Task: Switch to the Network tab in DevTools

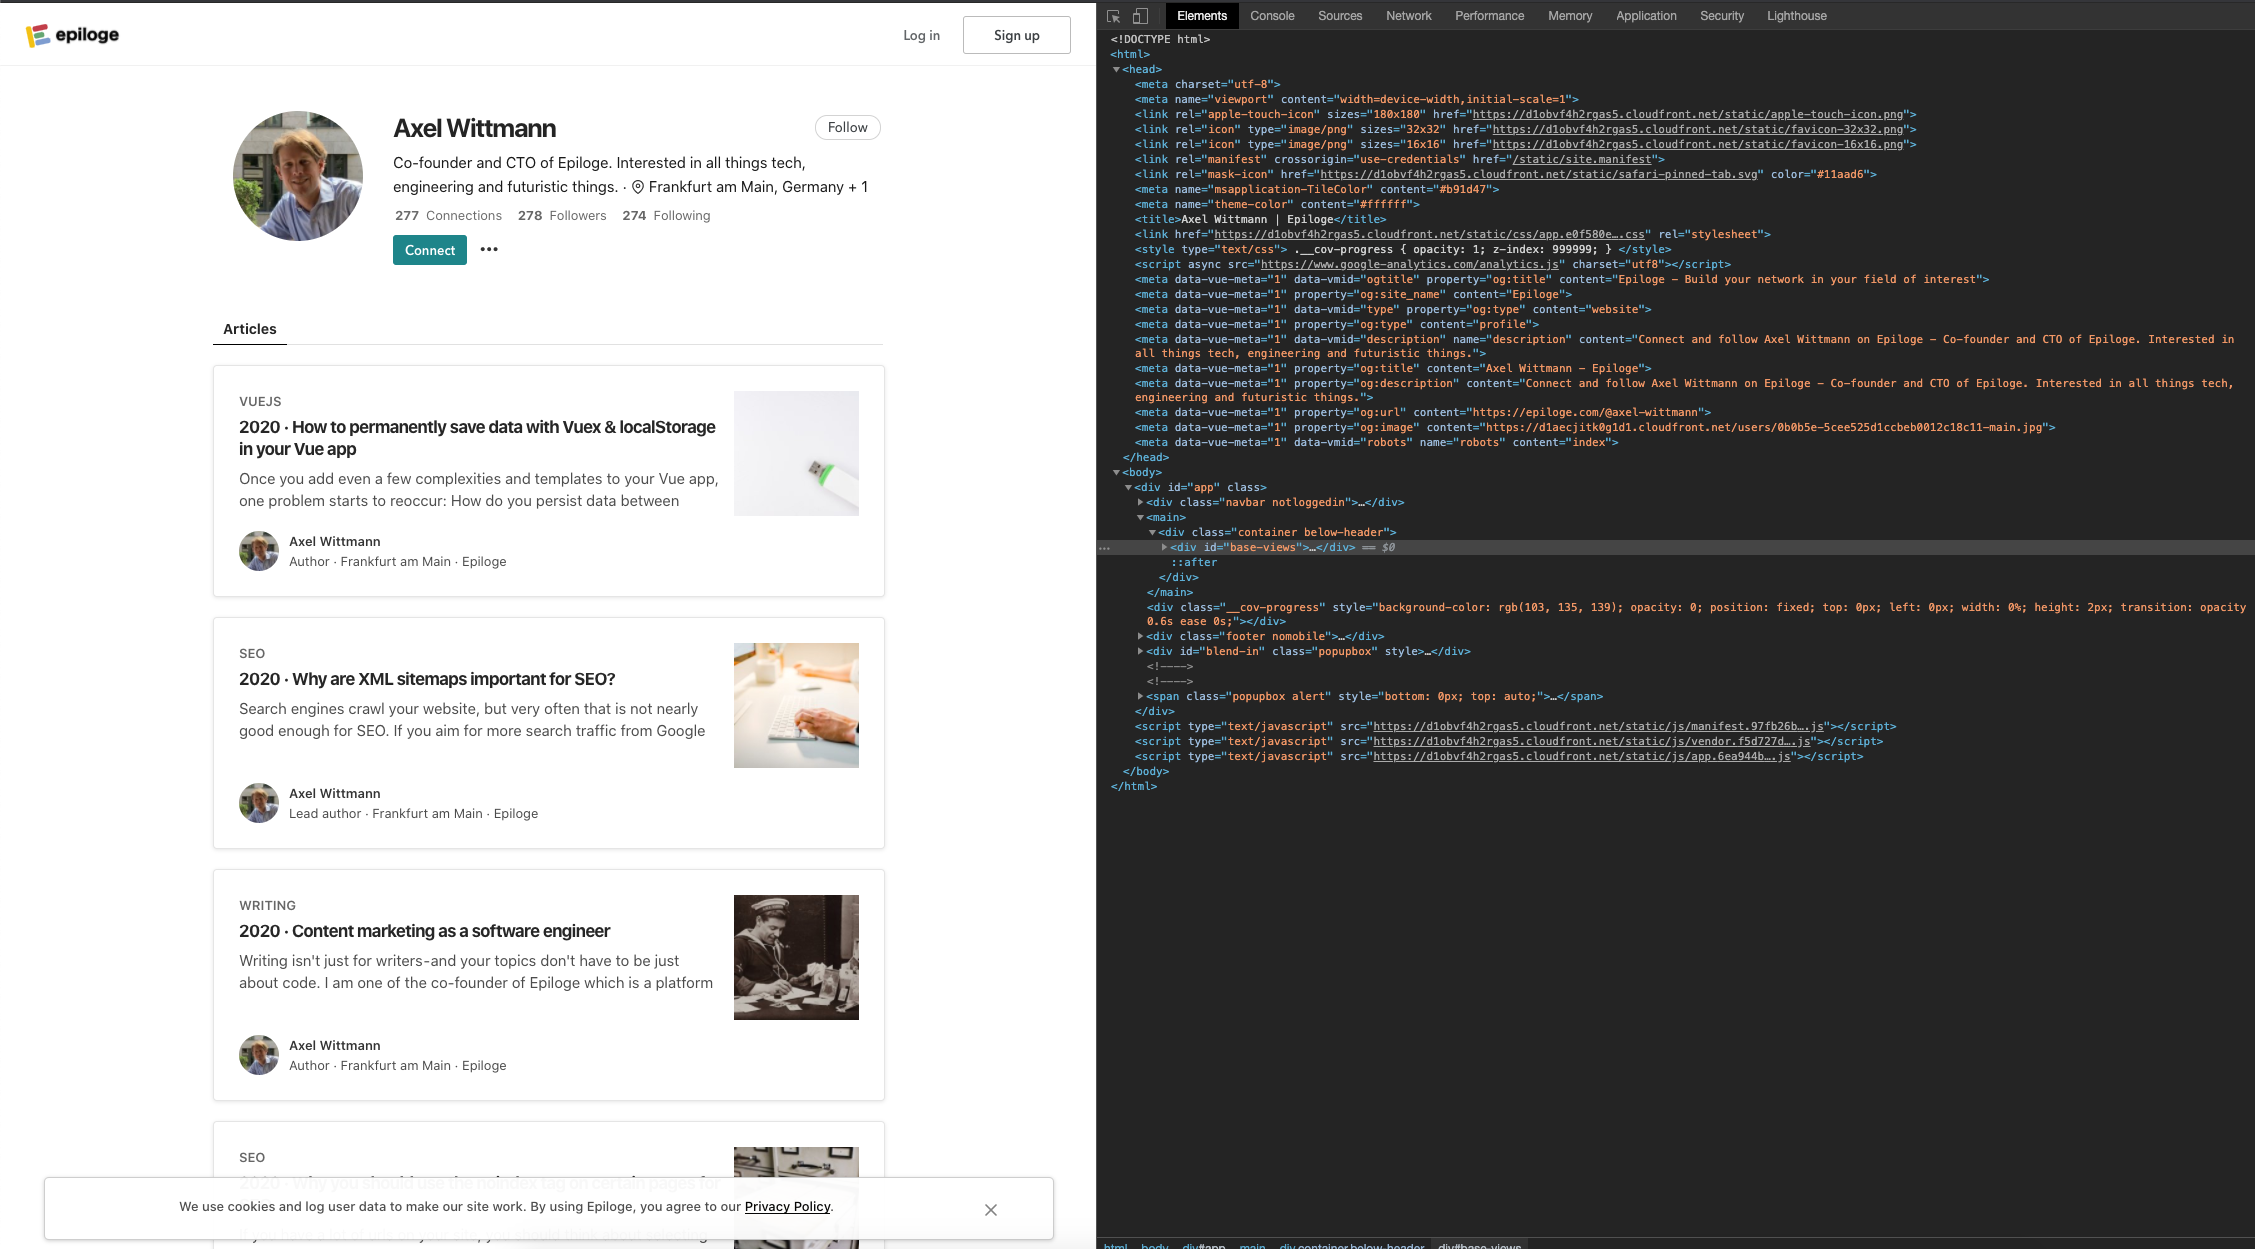Action: tap(1408, 16)
